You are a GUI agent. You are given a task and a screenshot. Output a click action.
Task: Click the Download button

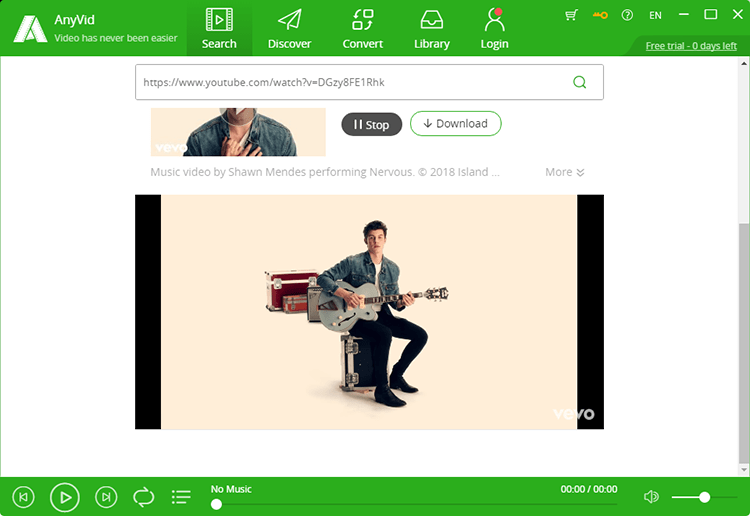(456, 123)
